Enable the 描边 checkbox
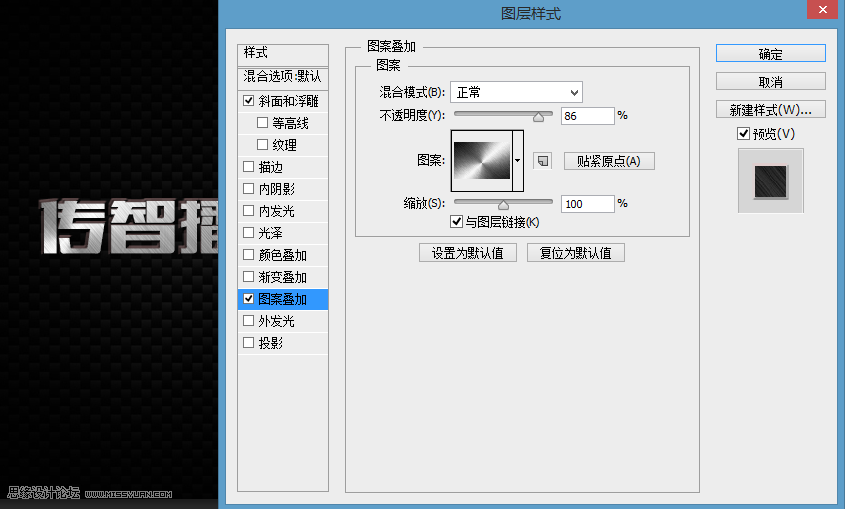Viewport: 845px width, 509px height. click(248, 166)
